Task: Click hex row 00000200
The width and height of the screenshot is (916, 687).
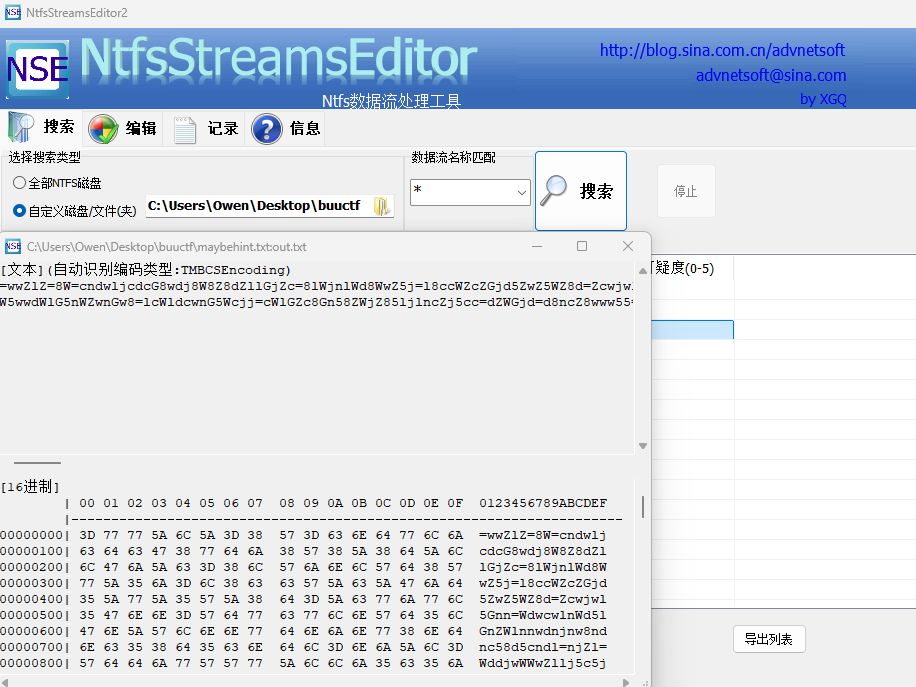Action: click(303, 567)
